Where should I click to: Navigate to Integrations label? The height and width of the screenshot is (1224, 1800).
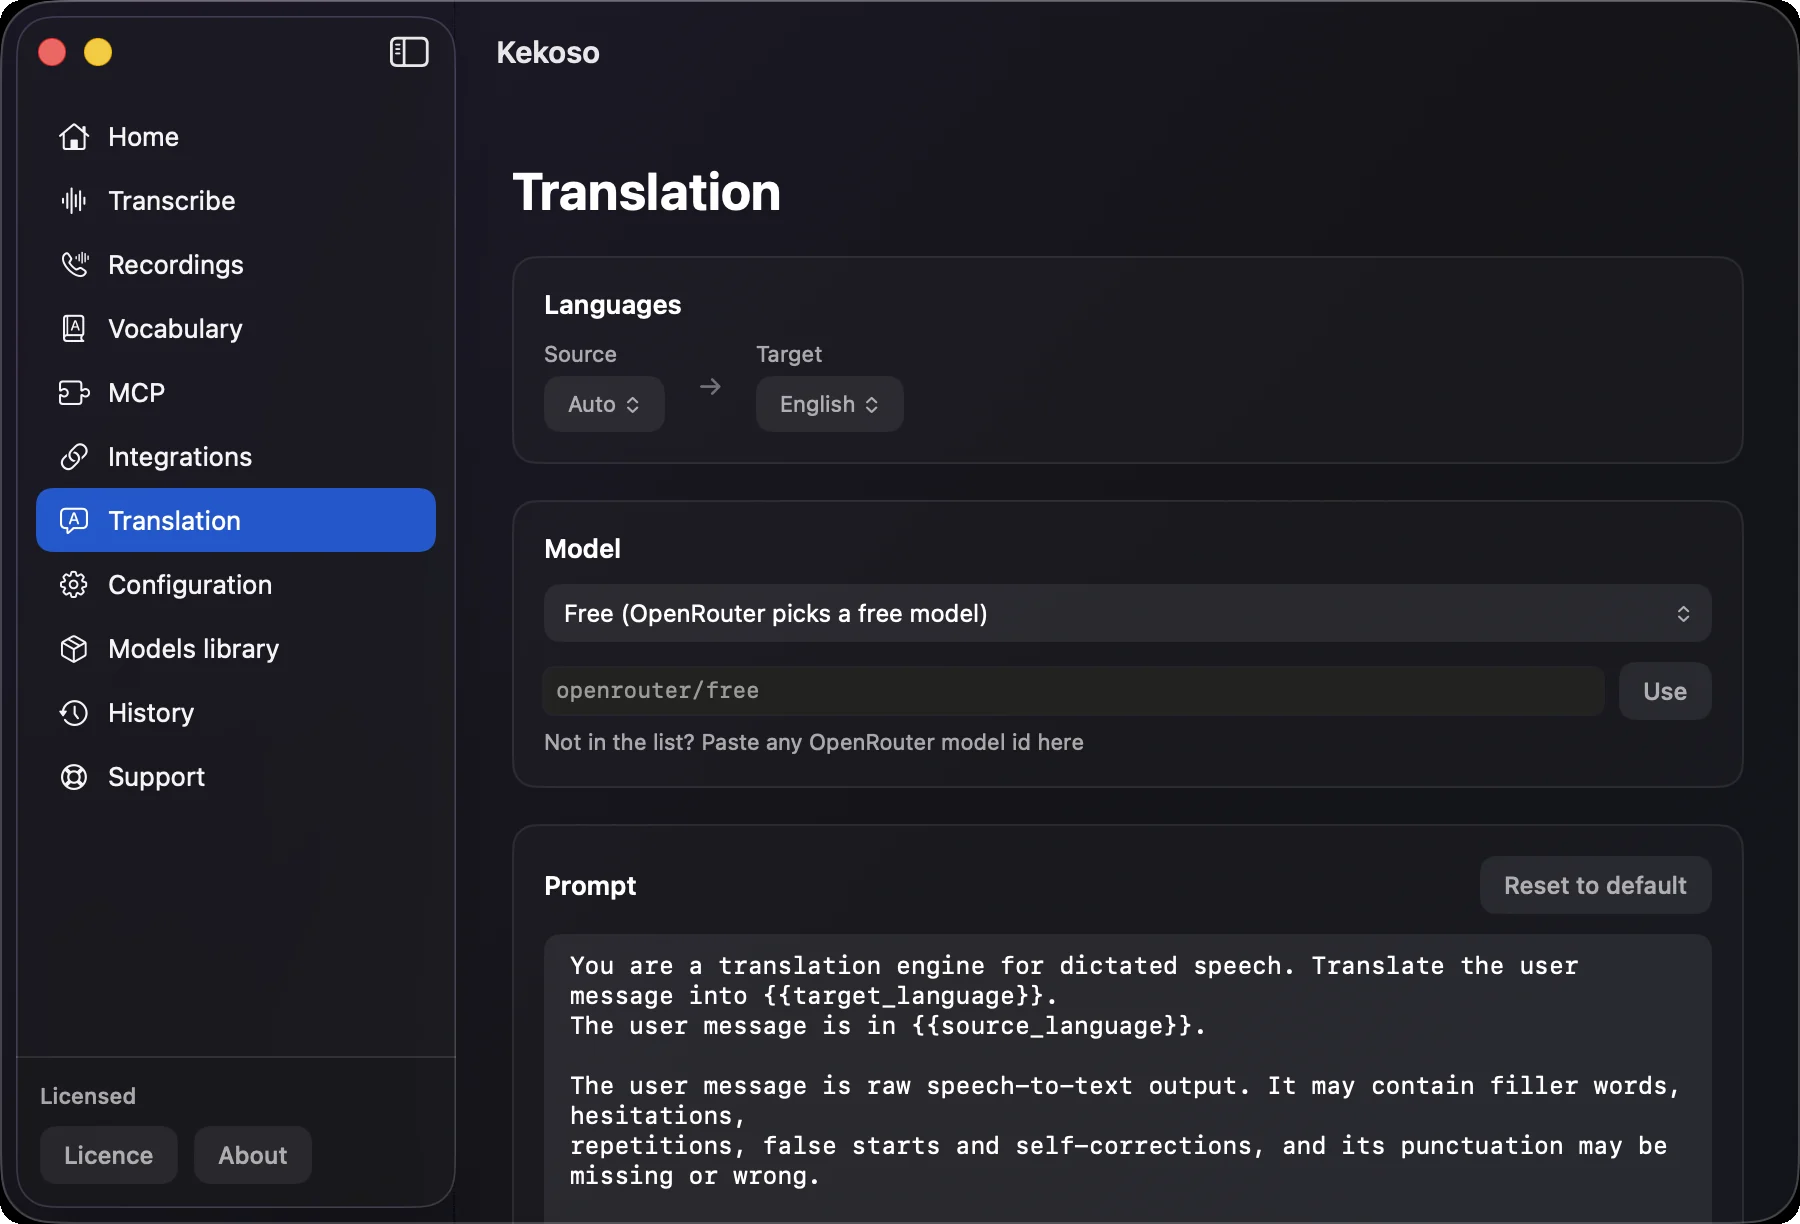point(180,457)
